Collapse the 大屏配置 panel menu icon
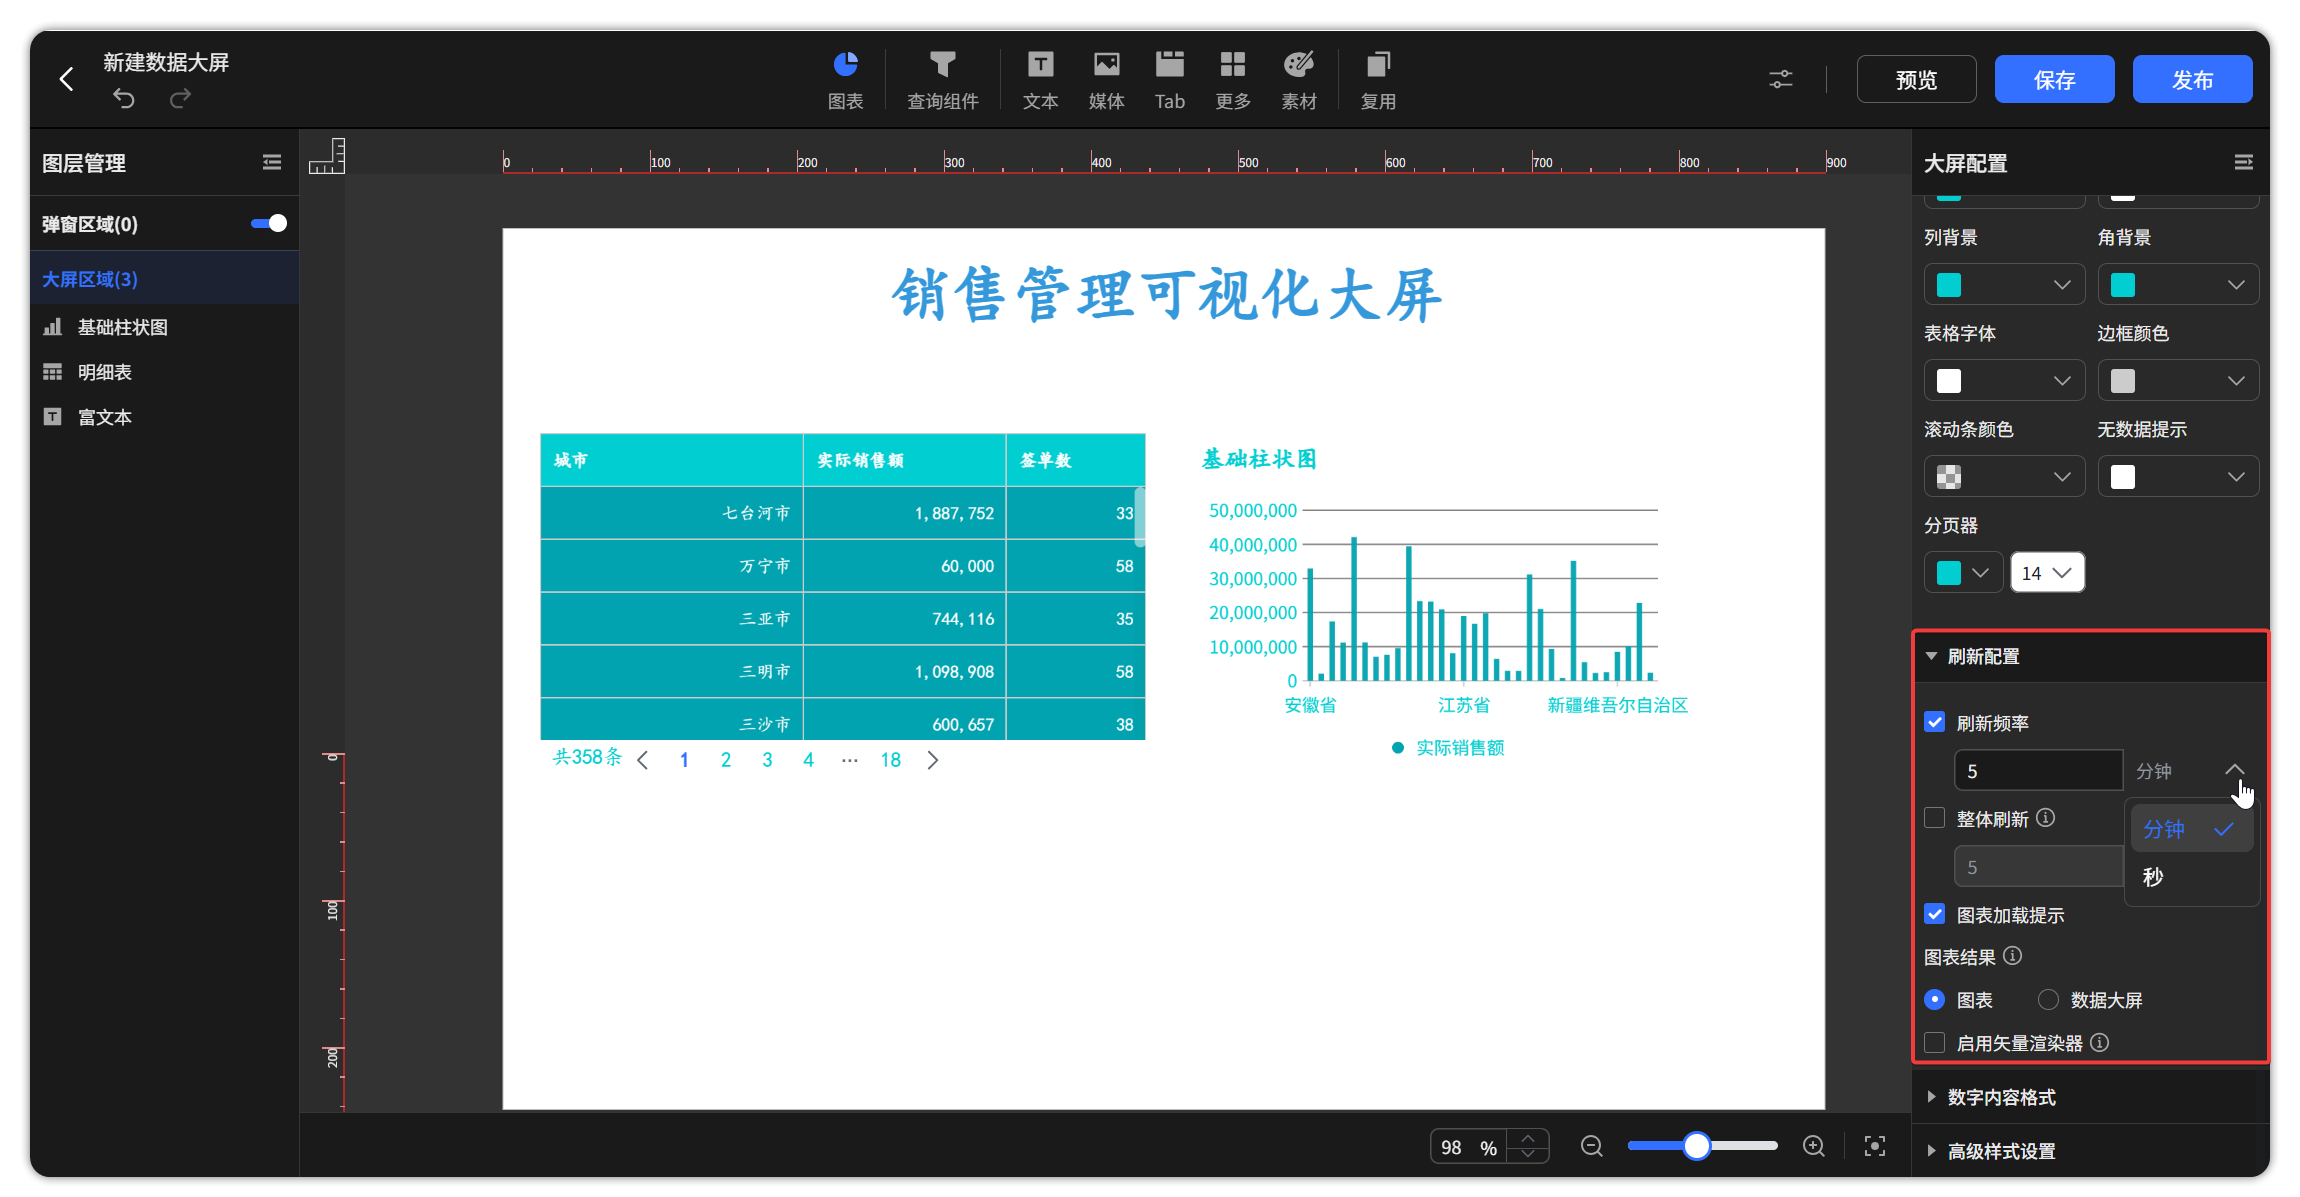2300x1197 pixels. click(x=2244, y=162)
